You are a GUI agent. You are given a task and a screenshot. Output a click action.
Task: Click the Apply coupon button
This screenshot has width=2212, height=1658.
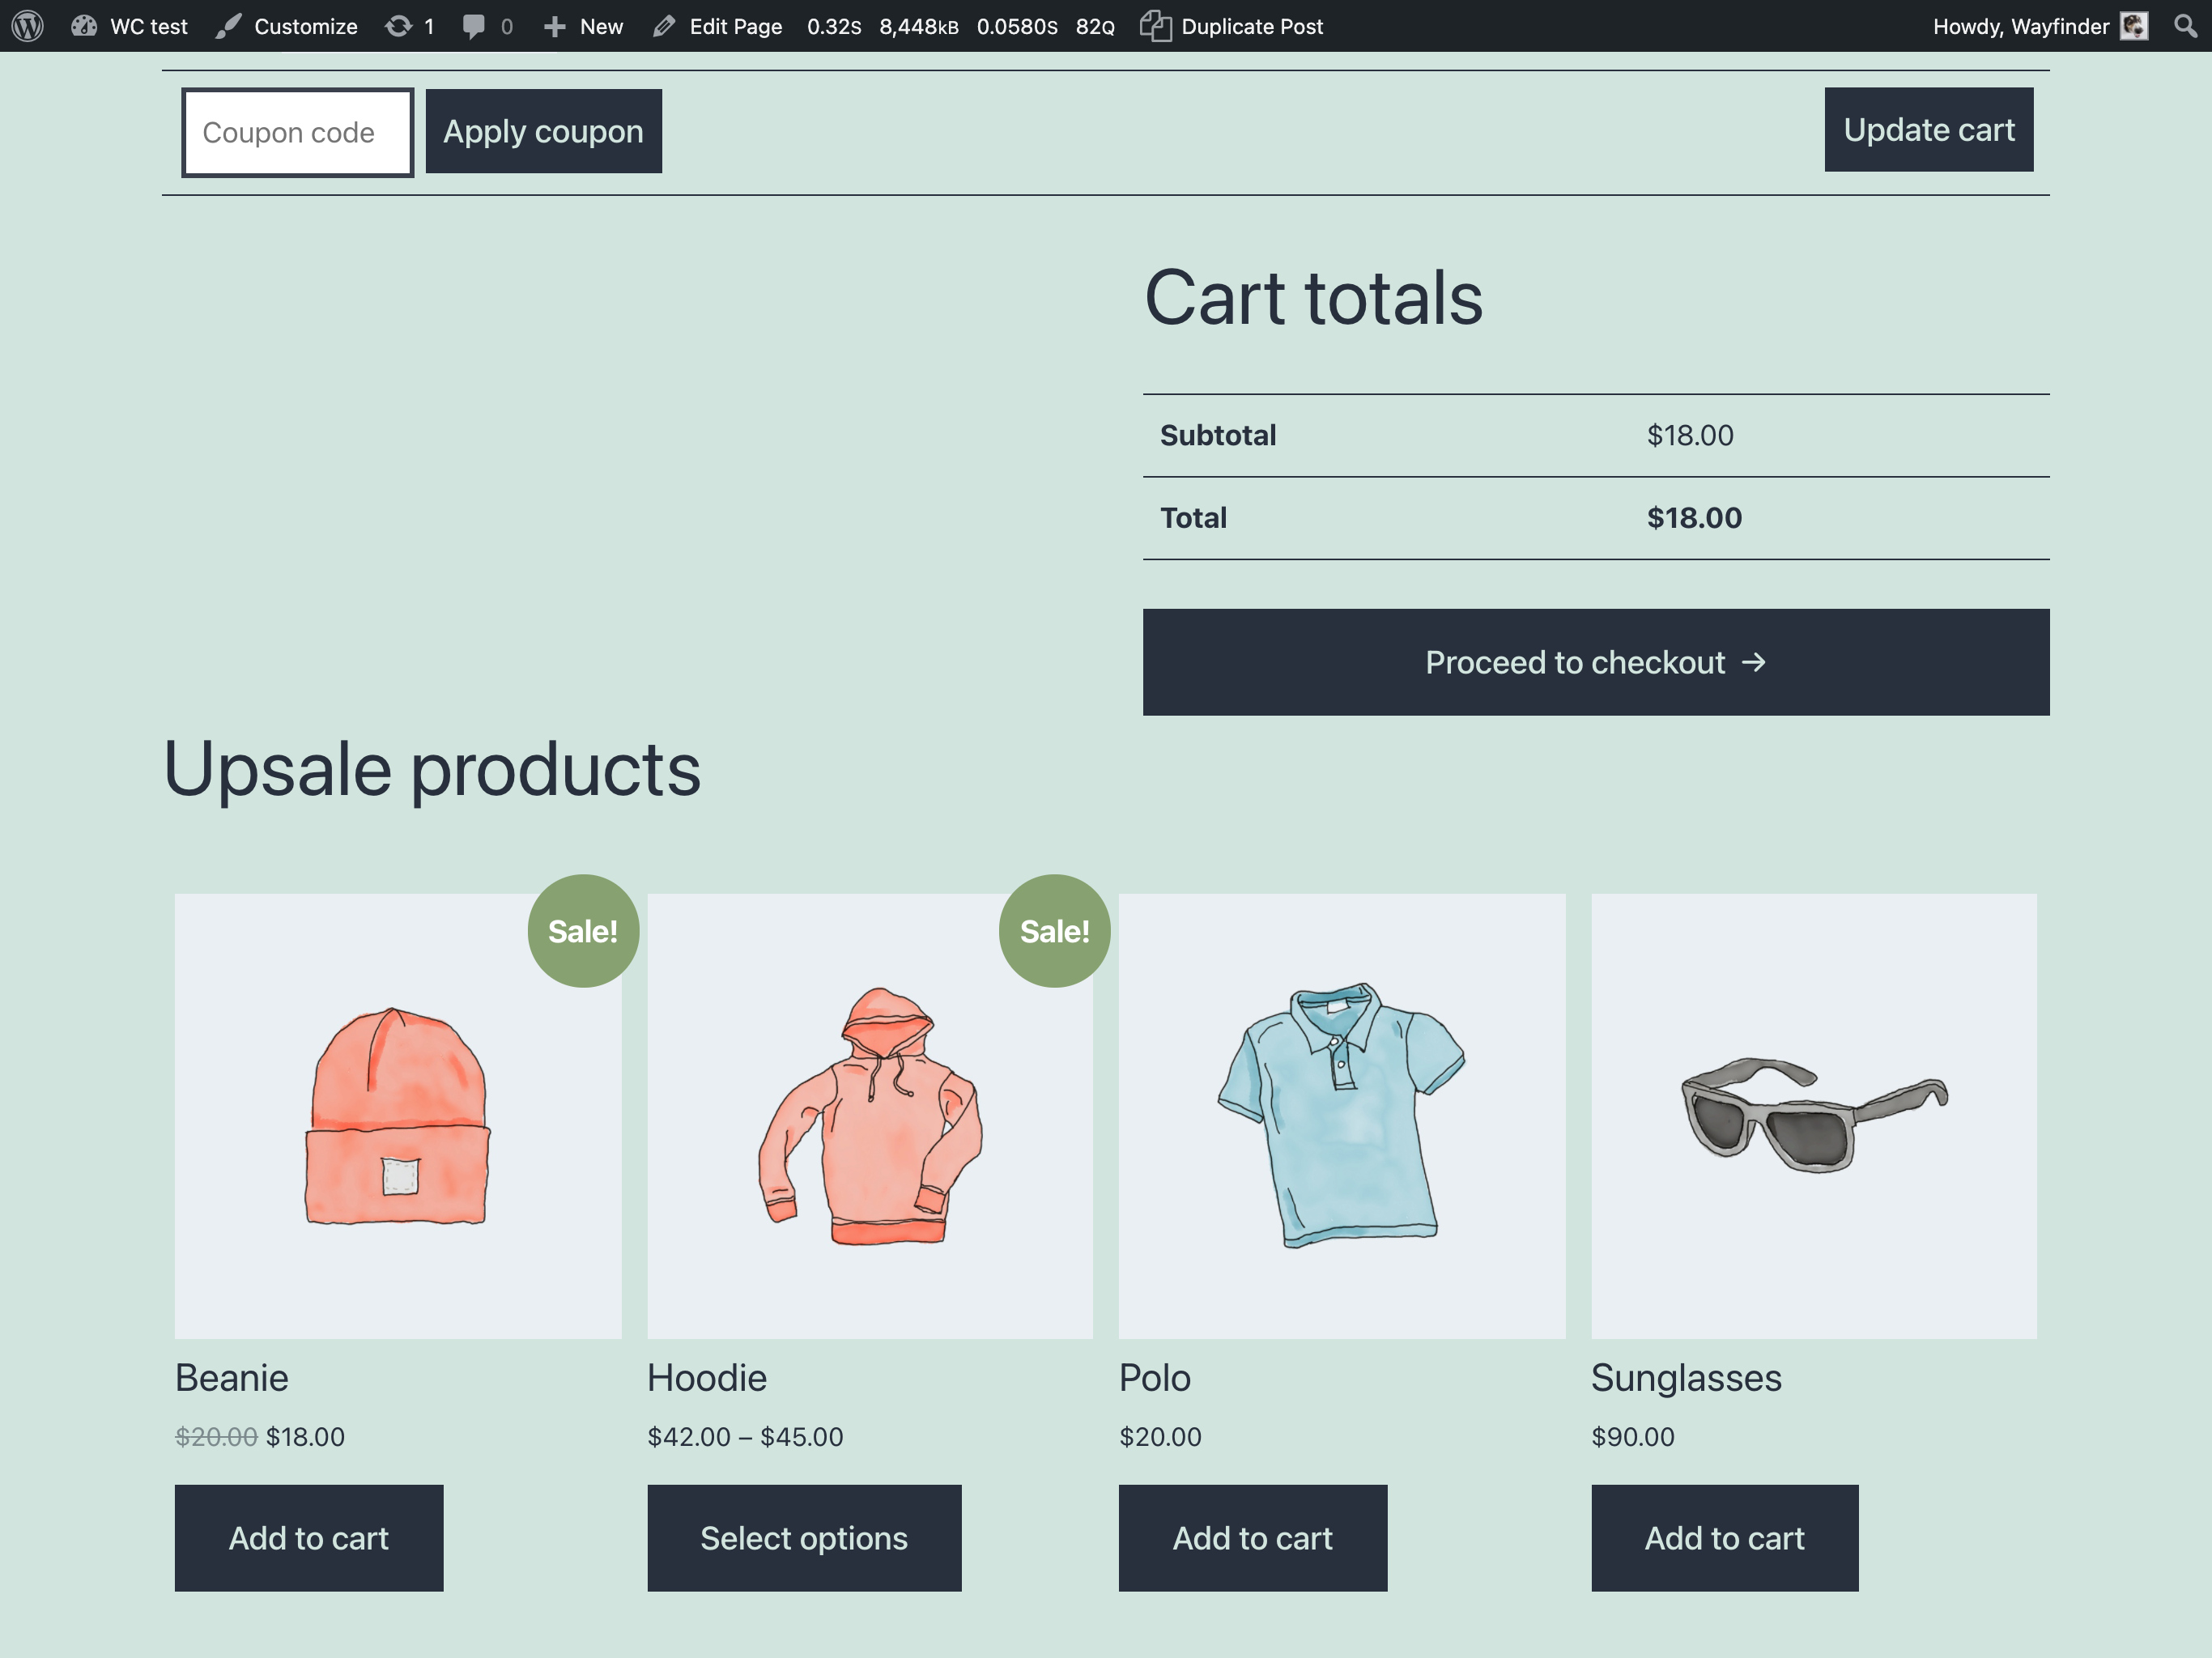pos(544,131)
